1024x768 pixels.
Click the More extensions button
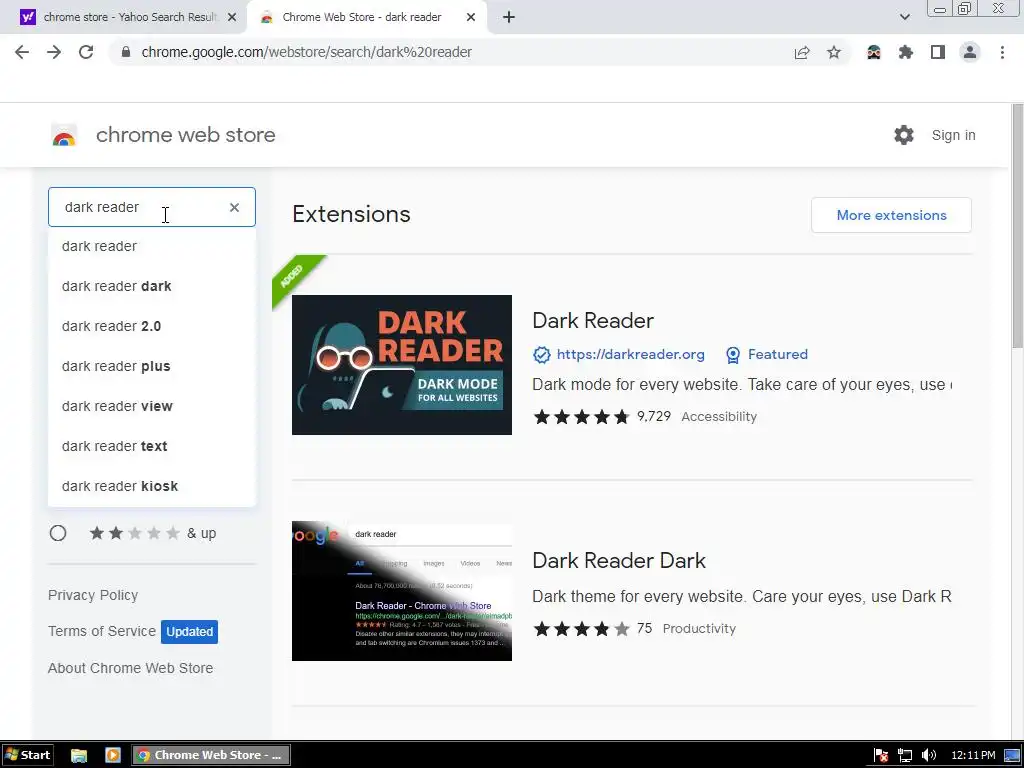click(x=891, y=215)
